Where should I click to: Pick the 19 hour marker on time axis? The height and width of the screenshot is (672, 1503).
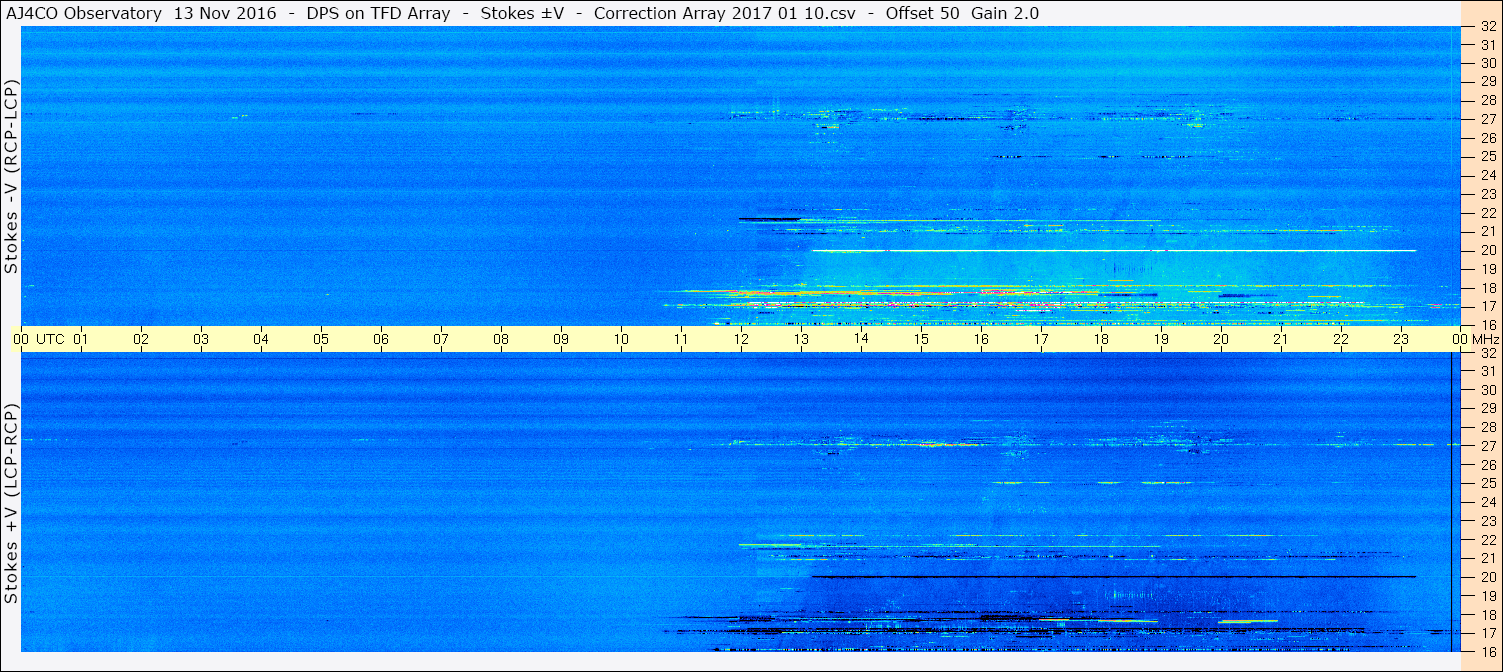point(1161,340)
